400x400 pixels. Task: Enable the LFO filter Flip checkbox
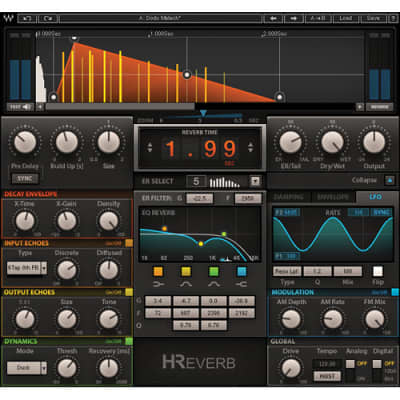pyautogui.click(x=377, y=271)
